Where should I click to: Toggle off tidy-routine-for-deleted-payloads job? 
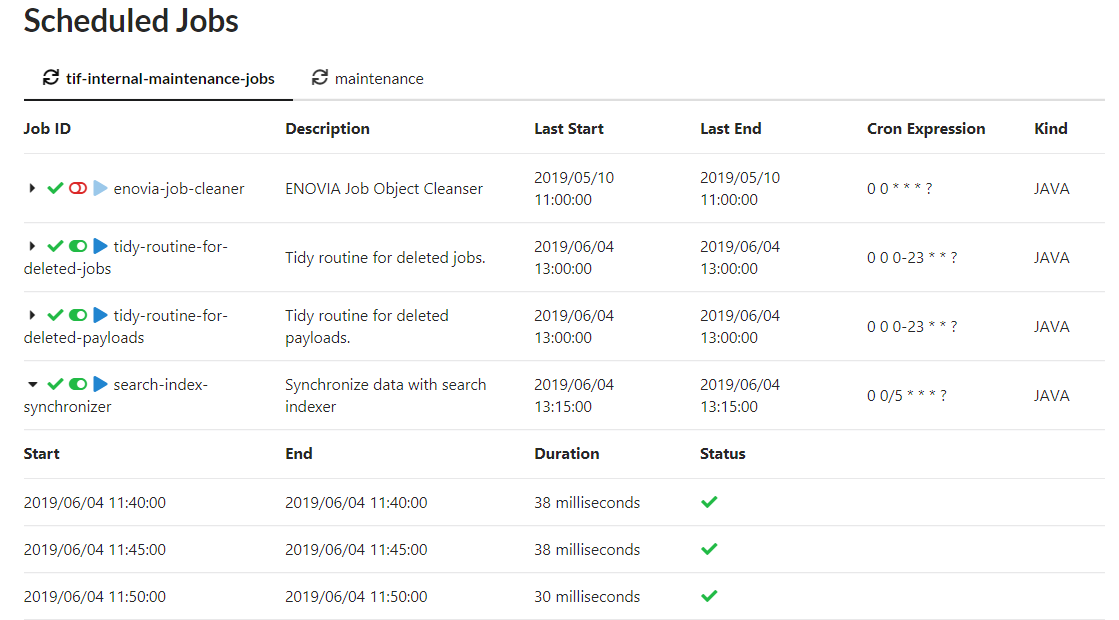tap(78, 315)
